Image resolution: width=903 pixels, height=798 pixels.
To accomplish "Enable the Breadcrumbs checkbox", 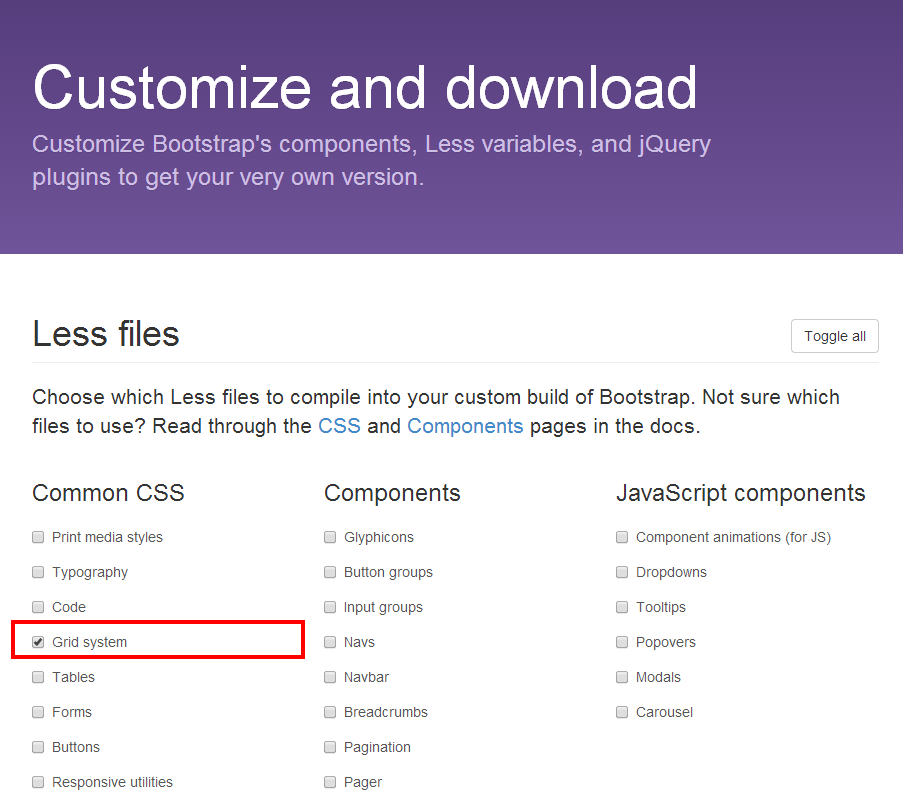I will coord(330,712).
